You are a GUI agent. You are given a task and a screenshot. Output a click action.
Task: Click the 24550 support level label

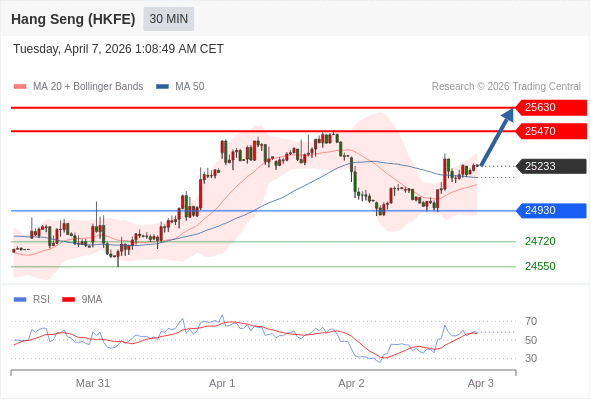pos(540,266)
